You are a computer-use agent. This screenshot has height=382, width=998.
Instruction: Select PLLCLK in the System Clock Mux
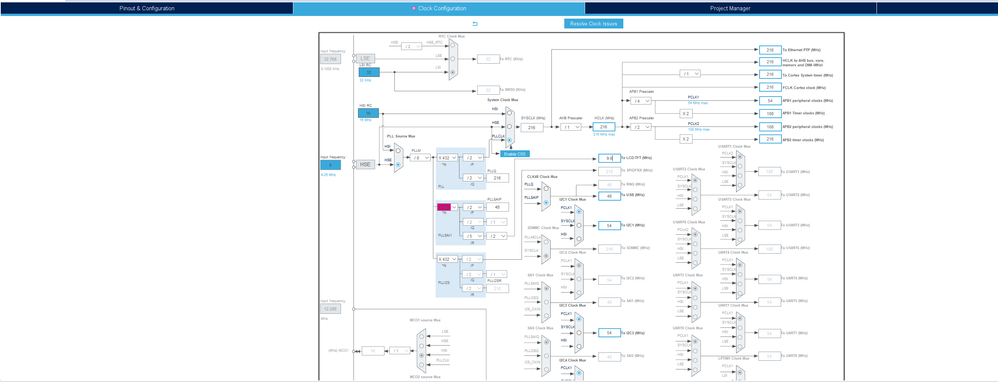pos(509,140)
